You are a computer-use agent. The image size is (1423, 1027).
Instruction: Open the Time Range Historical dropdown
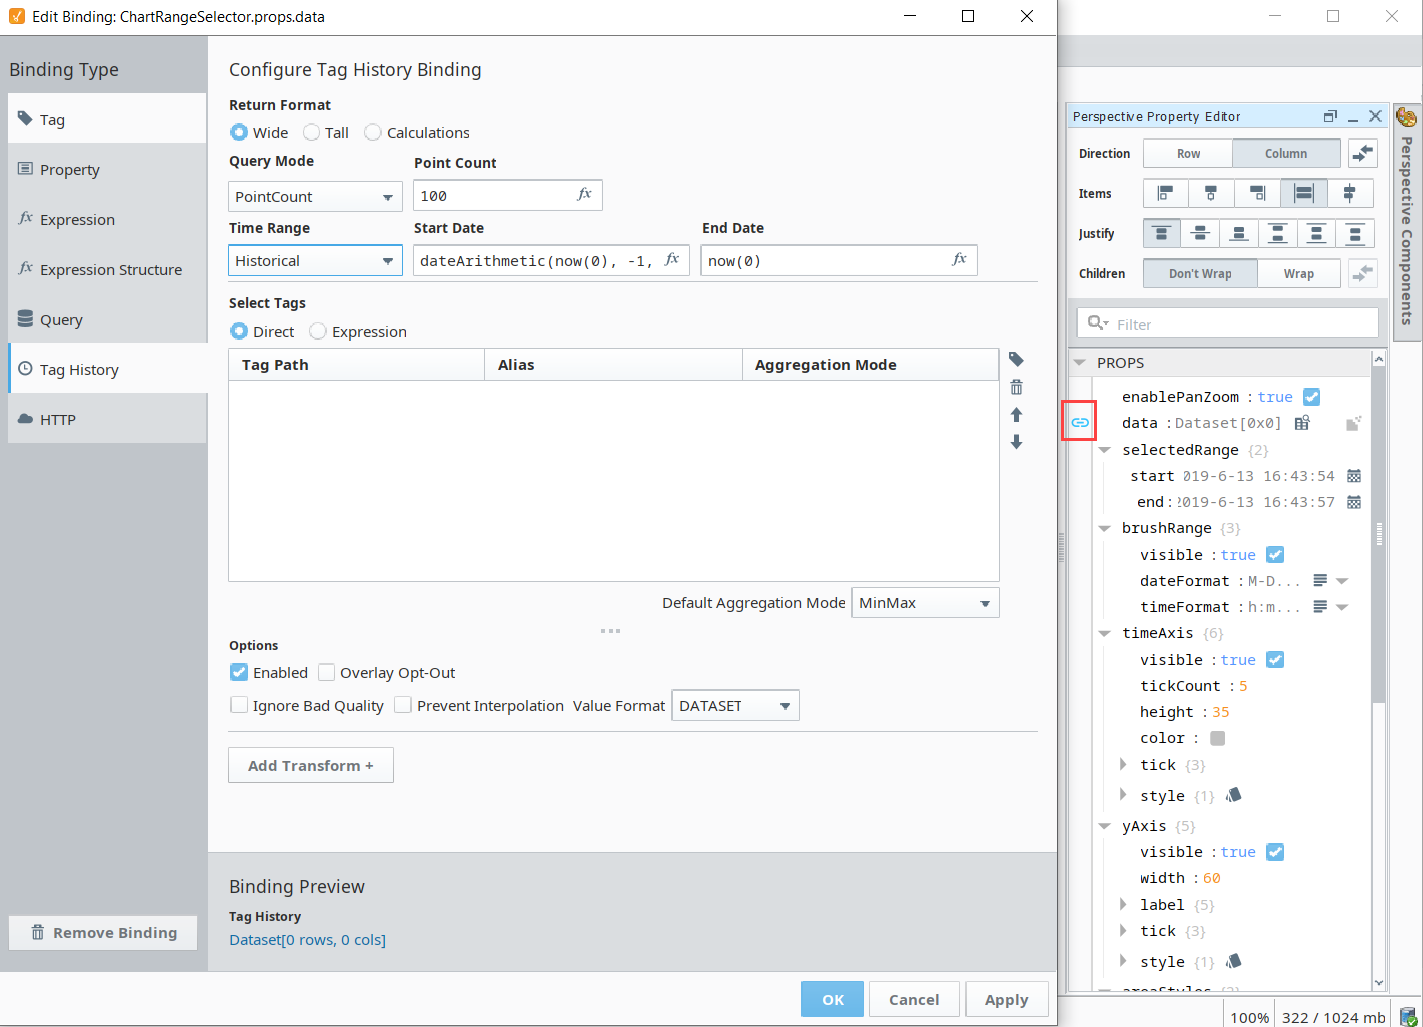(315, 260)
